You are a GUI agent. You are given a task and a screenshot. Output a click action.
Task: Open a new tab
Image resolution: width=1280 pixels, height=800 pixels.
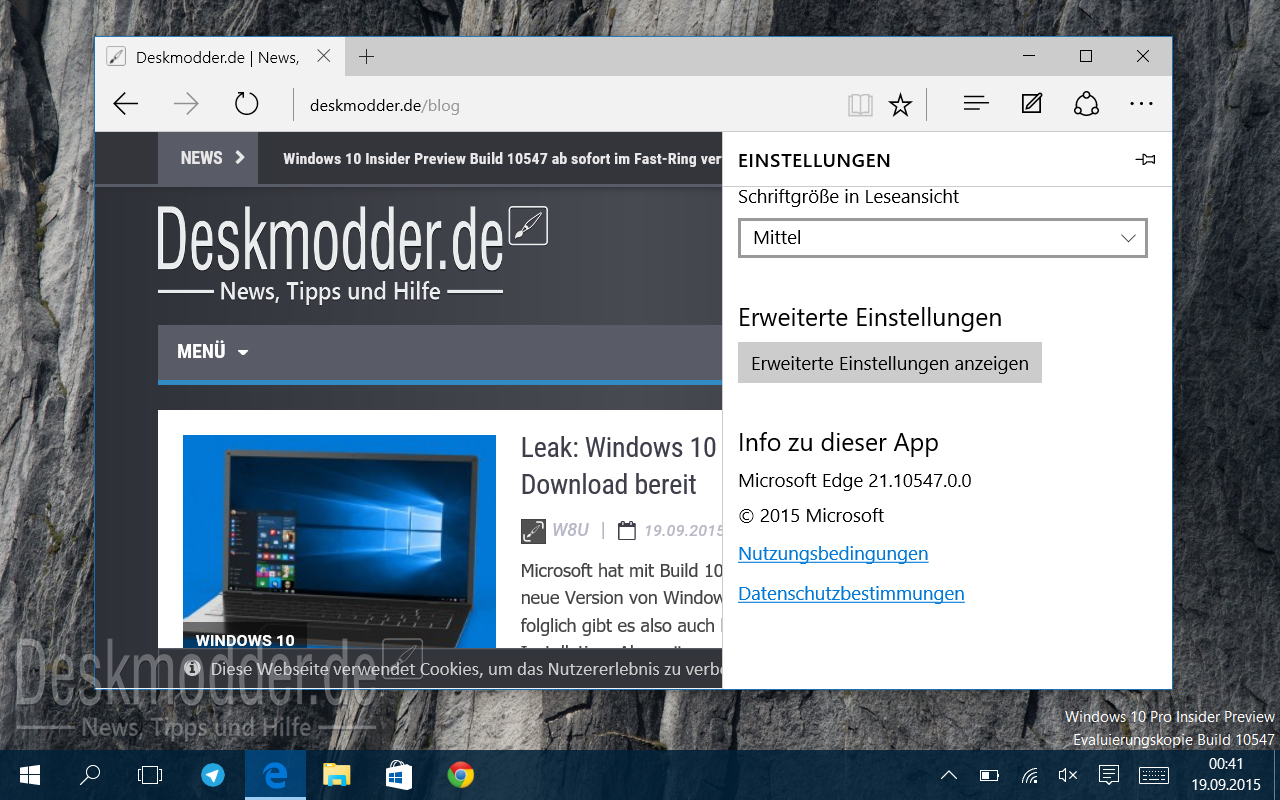pos(367,57)
